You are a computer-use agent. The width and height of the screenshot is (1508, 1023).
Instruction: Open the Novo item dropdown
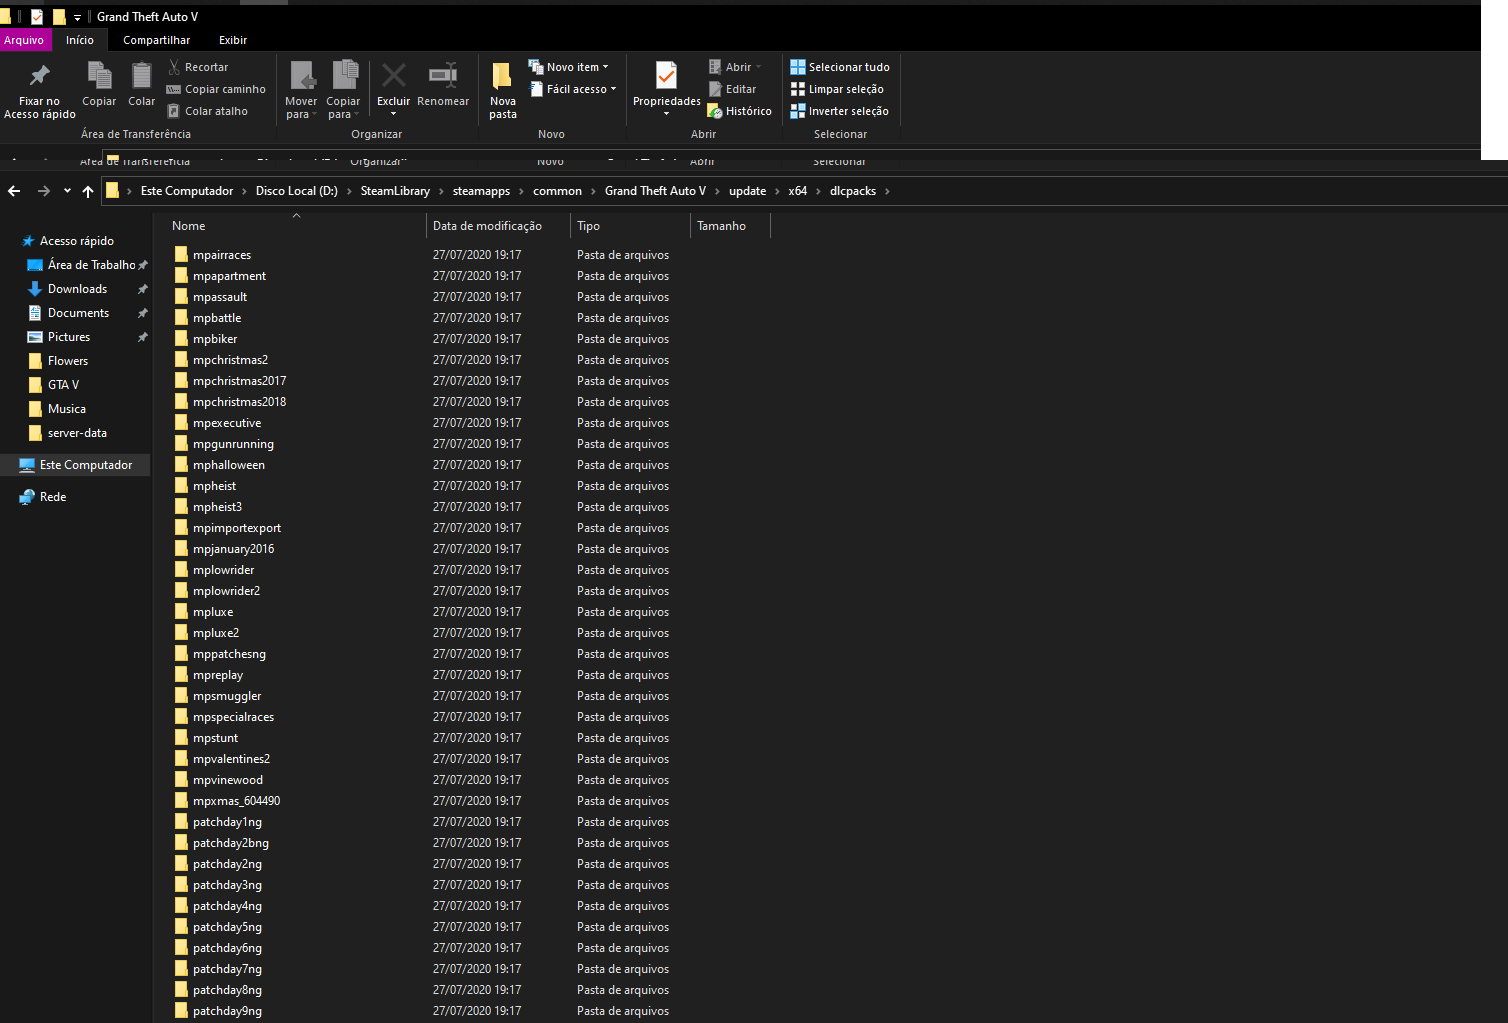568,67
